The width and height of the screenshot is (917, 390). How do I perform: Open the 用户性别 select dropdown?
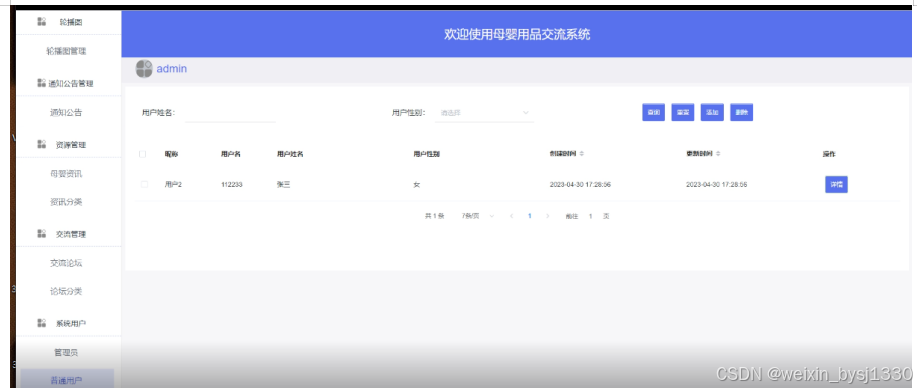pos(484,112)
